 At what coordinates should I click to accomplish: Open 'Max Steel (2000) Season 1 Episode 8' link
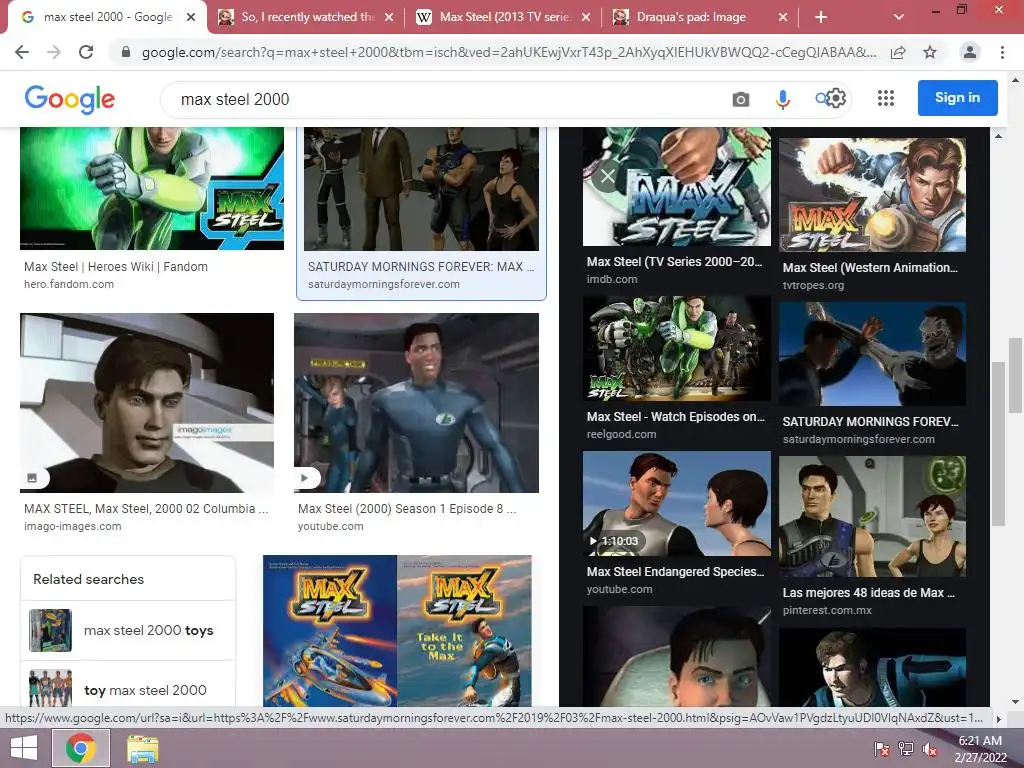pyautogui.click(x=407, y=509)
